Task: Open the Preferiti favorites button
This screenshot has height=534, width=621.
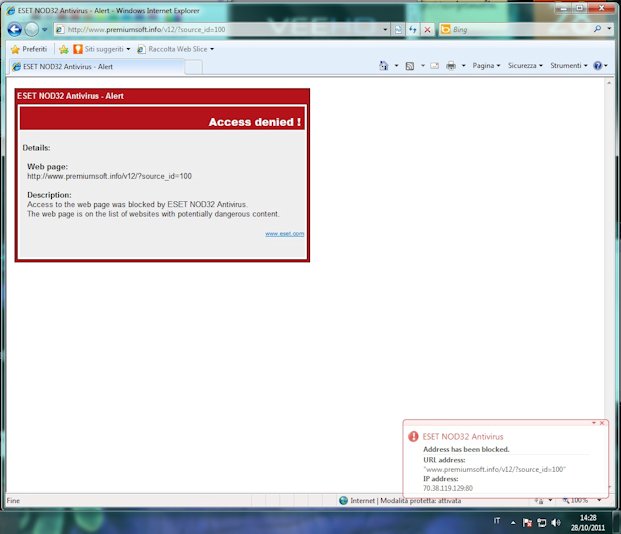Action: (x=29, y=49)
